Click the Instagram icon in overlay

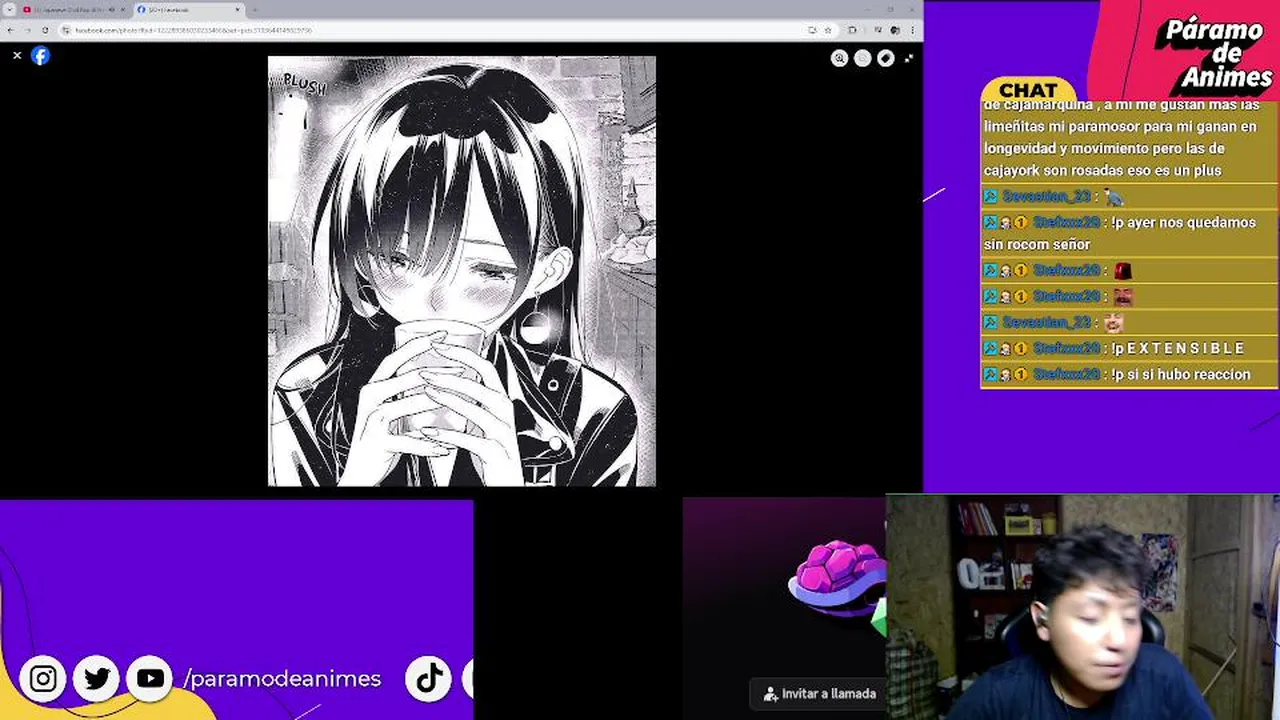[x=43, y=679]
